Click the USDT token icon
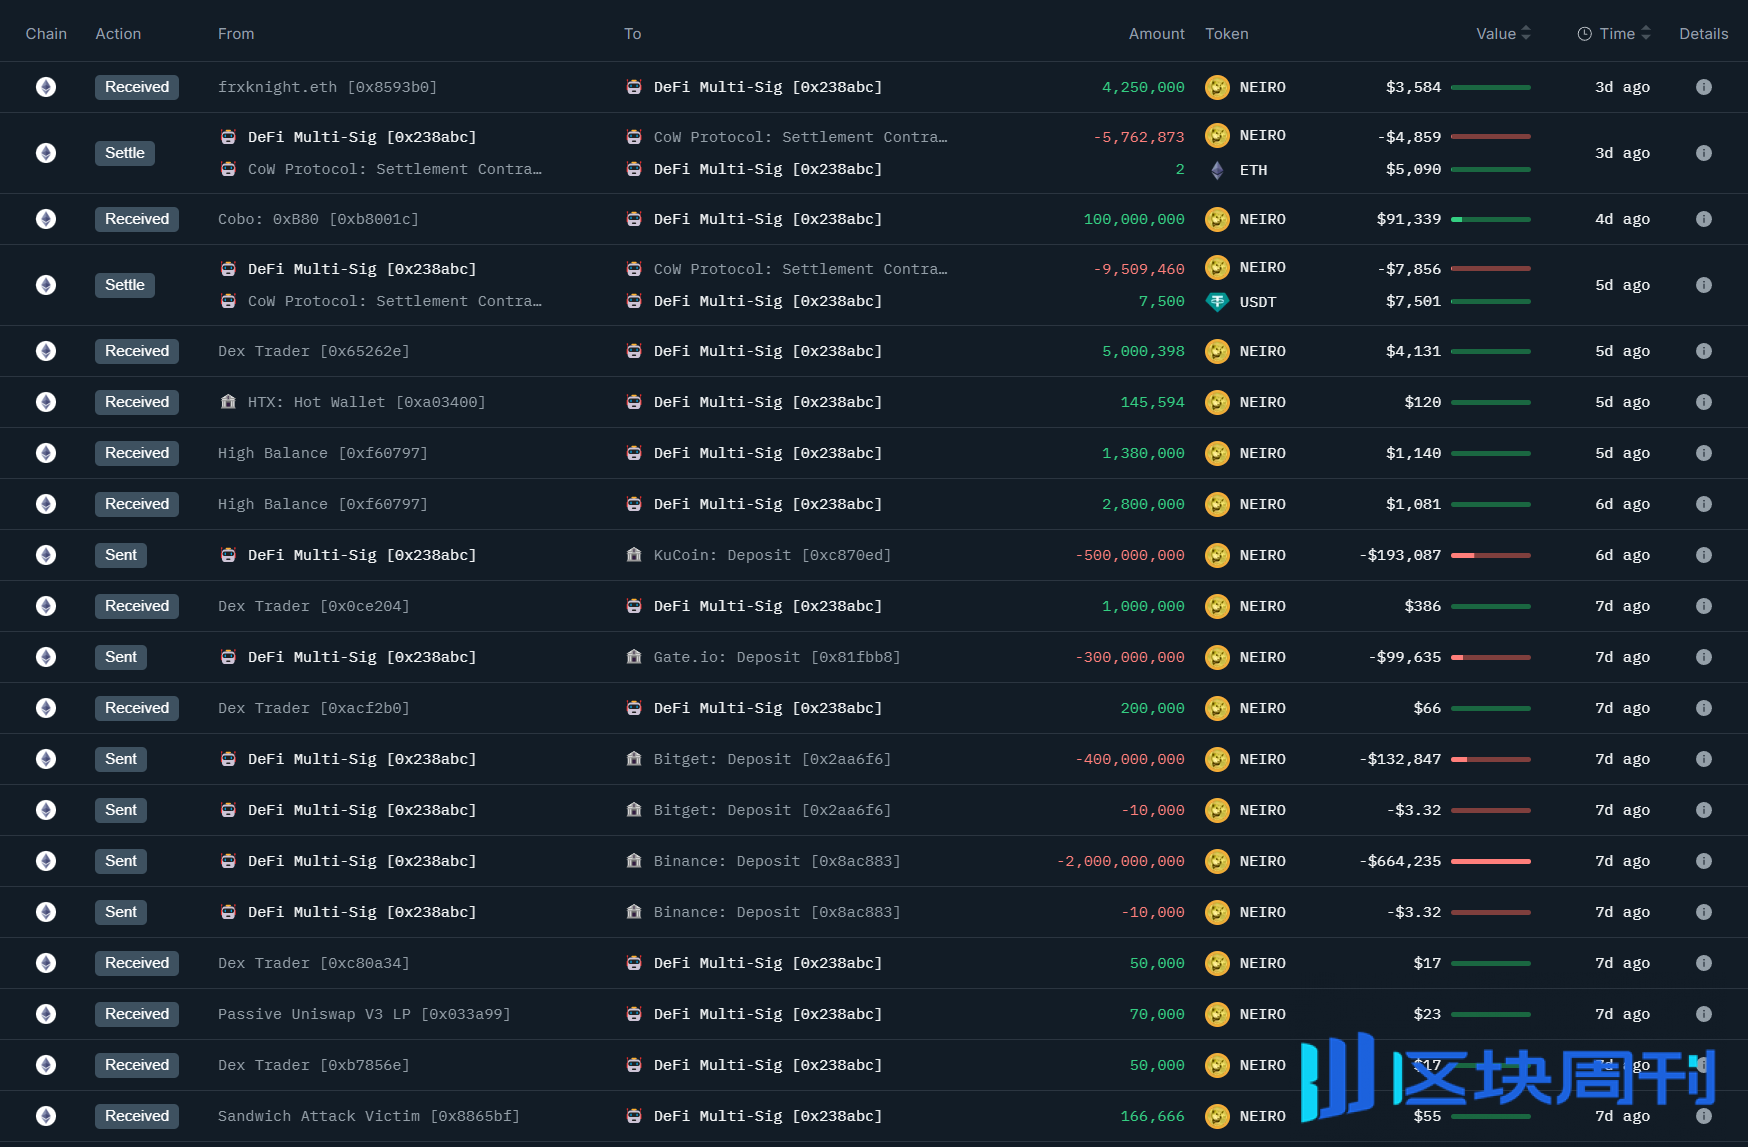 1217,302
